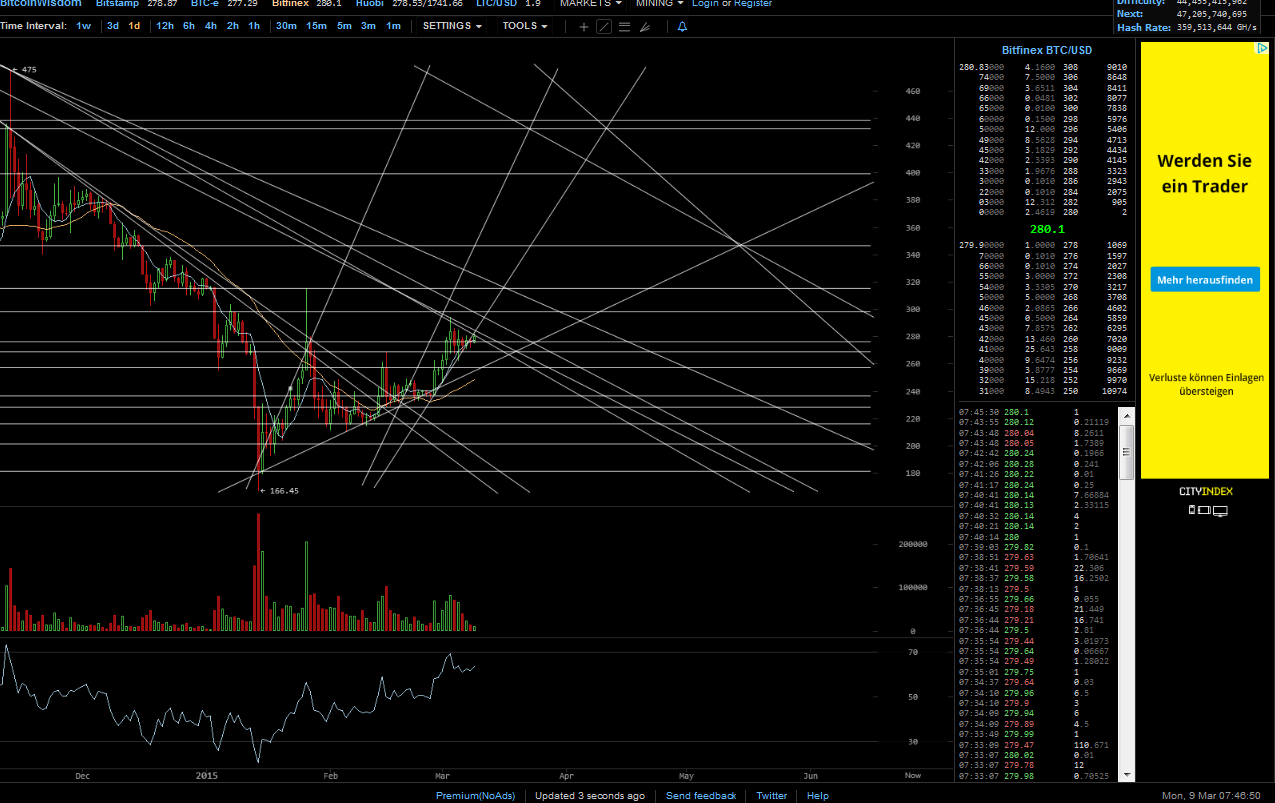Image resolution: width=1275 pixels, height=803 pixels.
Task: Open the Twitter link
Action: point(771,796)
